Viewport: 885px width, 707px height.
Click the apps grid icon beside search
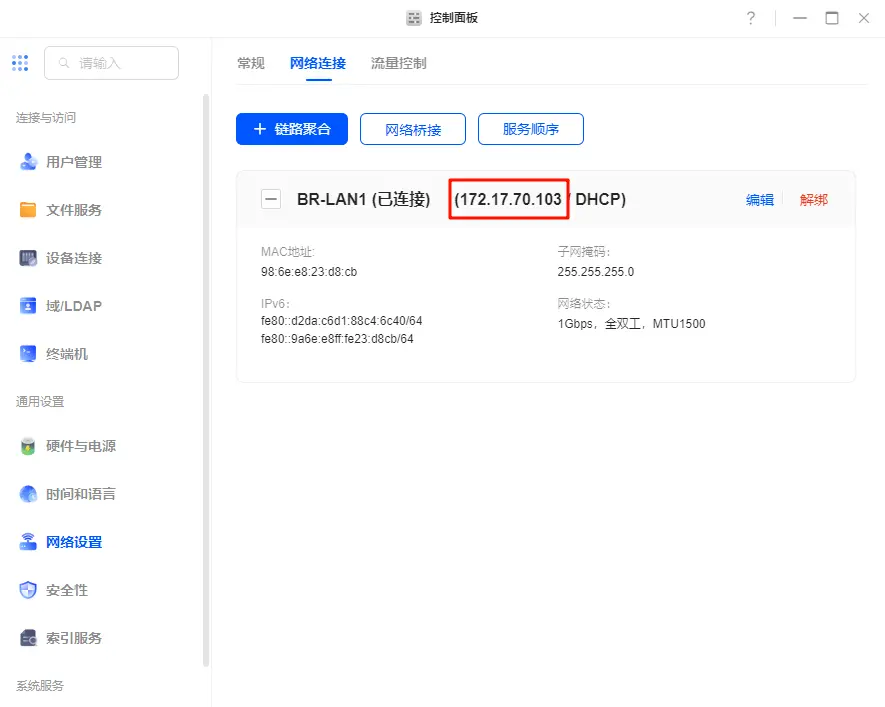coord(20,63)
